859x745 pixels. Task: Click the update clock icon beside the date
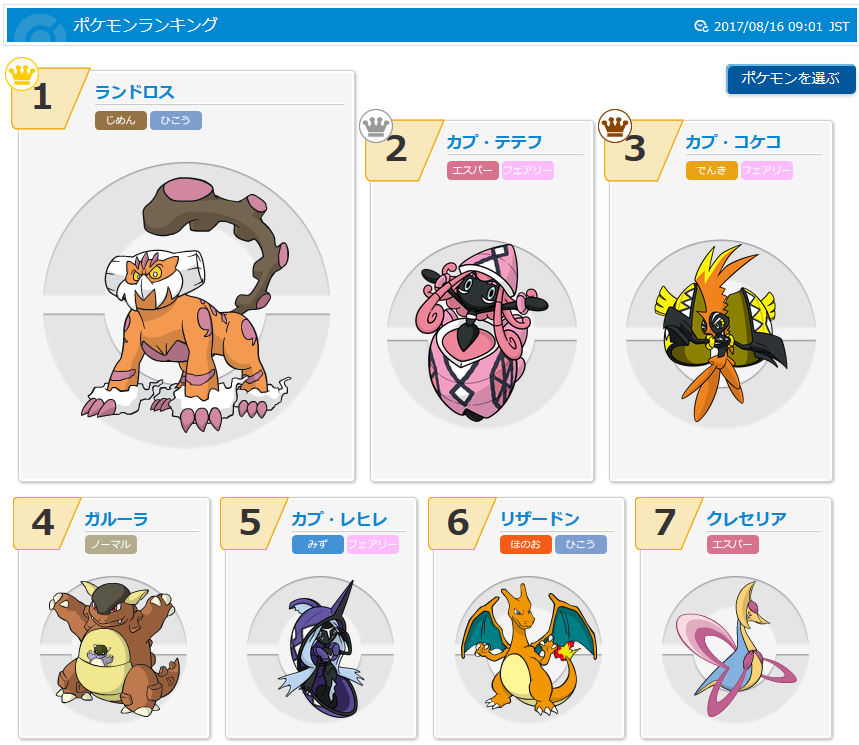701,26
